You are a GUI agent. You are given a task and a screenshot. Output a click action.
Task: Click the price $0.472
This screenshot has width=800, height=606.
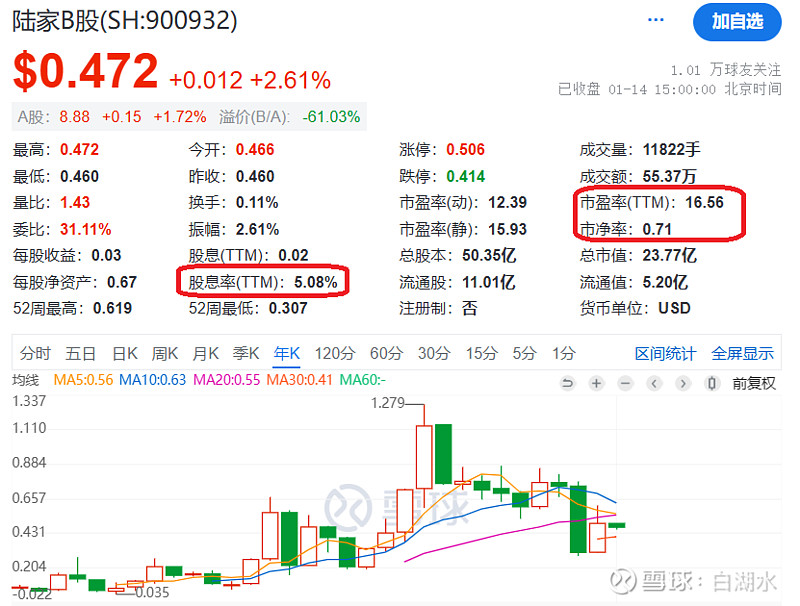coord(86,70)
